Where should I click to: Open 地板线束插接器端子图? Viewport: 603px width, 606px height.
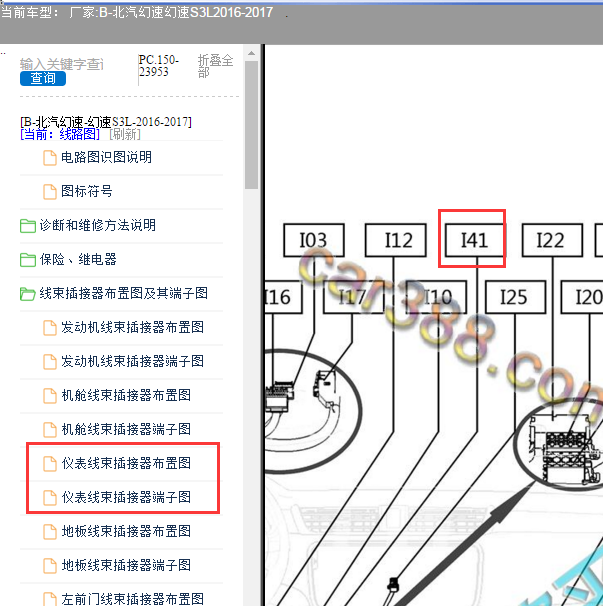click(x=126, y=565)
